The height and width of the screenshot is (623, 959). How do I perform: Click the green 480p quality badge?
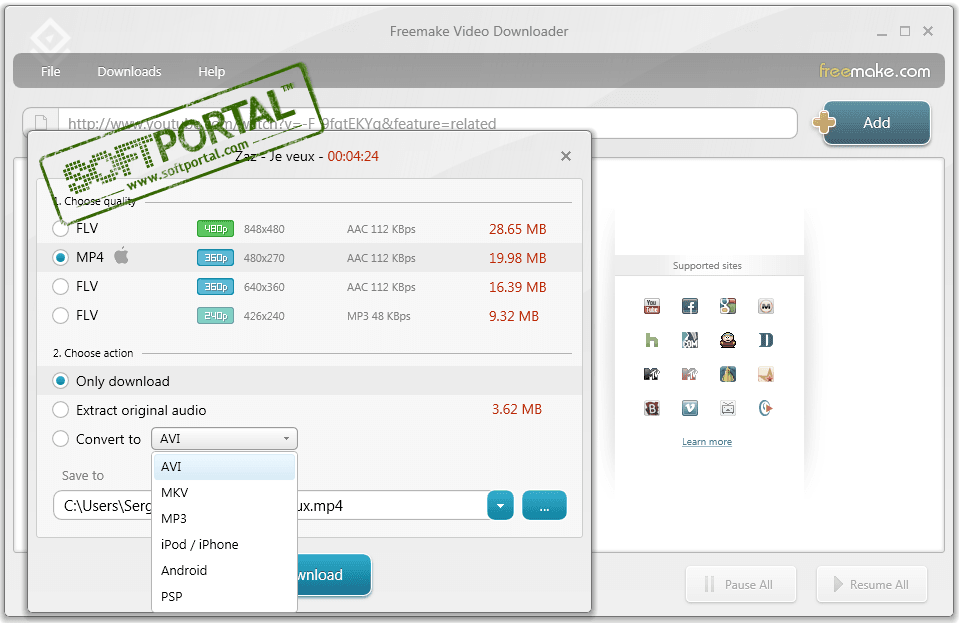(215, 229)
